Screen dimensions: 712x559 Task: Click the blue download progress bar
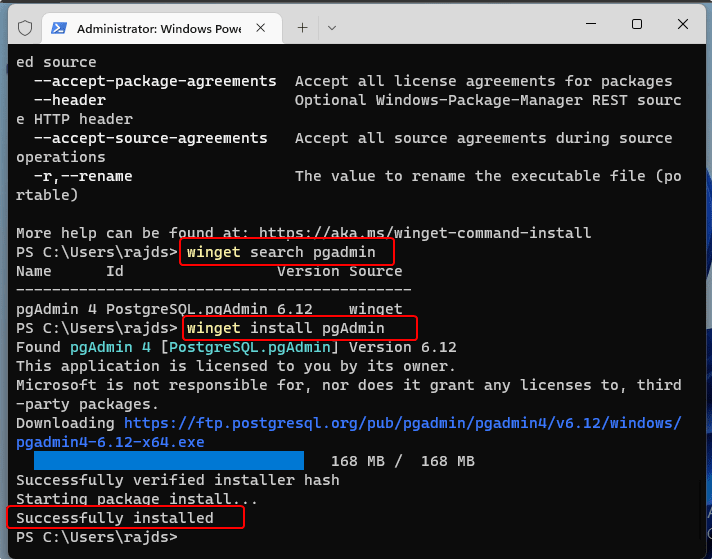click(x=169, y=460)
